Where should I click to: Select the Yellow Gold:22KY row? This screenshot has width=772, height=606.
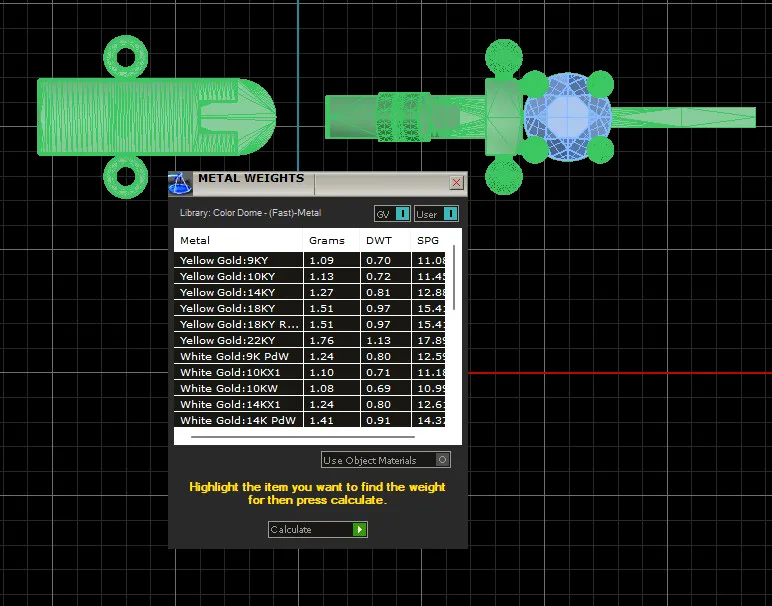click(x=309, y=340)
